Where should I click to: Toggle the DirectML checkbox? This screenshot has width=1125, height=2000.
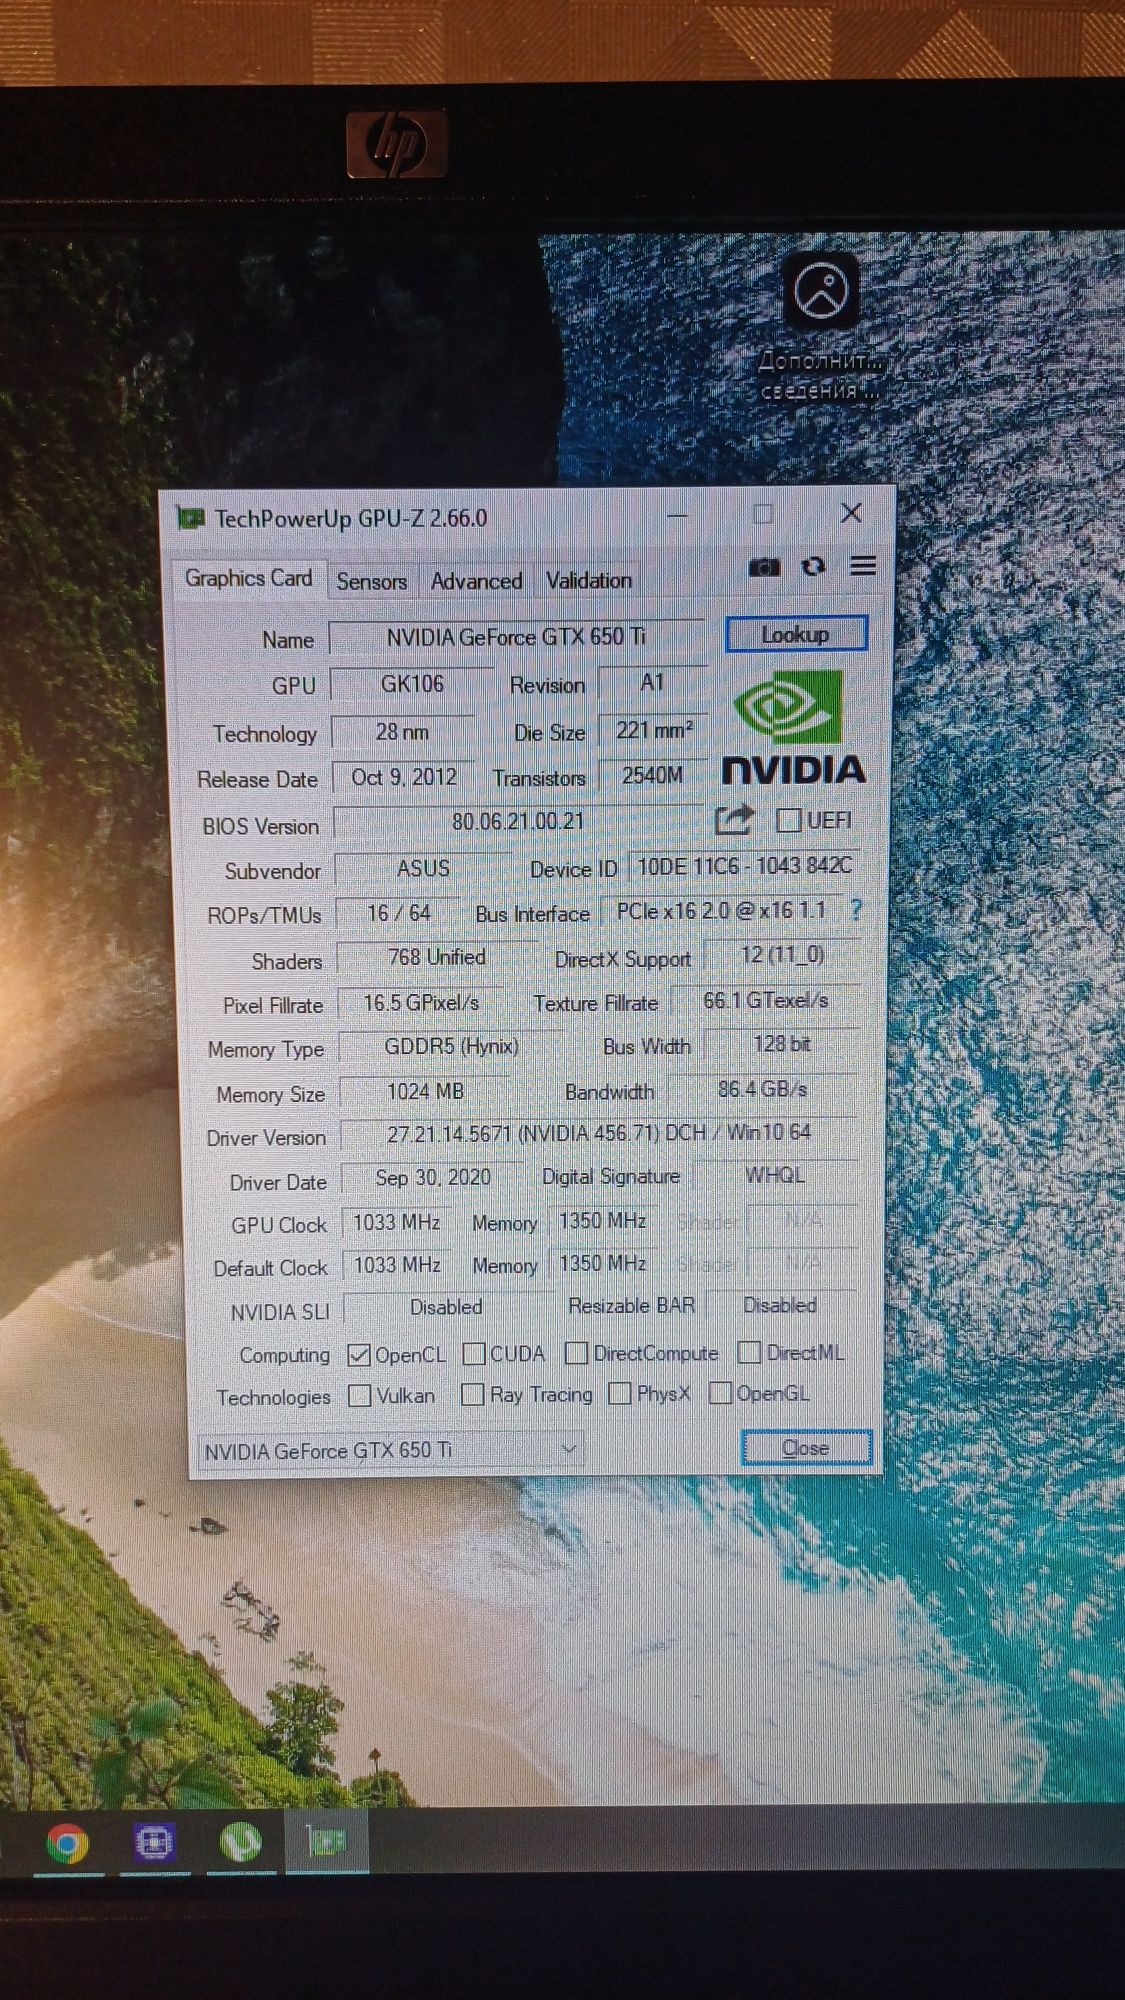click(x=748, y=1352)
